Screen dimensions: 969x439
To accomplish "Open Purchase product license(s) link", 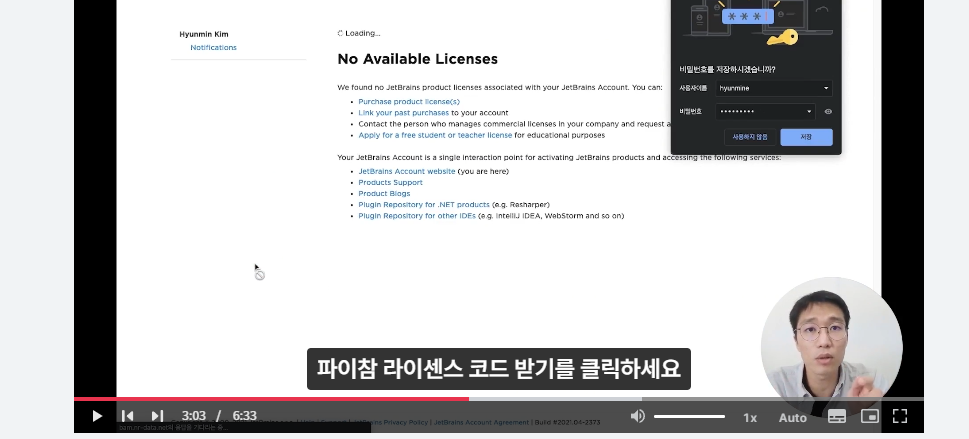I will click(409, 101).
